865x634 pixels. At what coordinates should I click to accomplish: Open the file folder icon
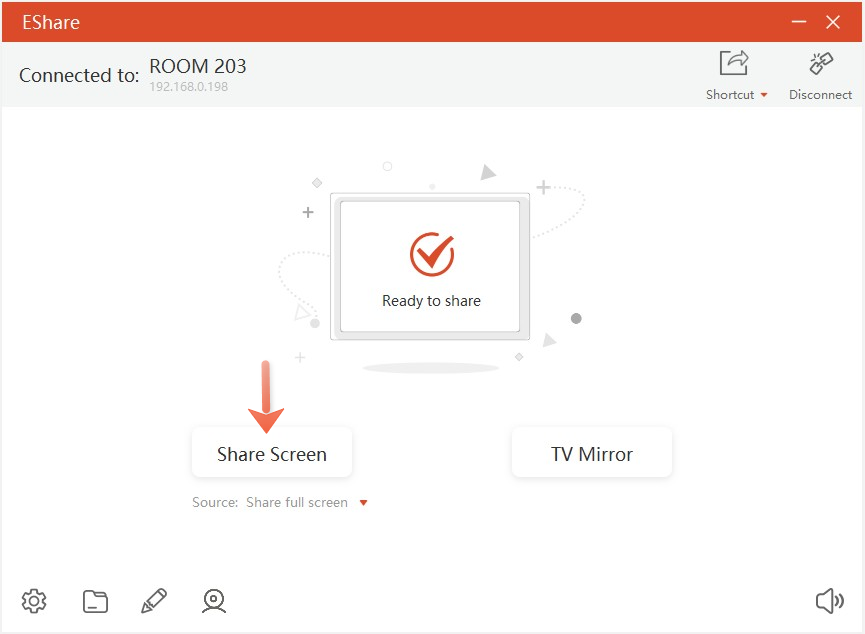coord(95,601)
